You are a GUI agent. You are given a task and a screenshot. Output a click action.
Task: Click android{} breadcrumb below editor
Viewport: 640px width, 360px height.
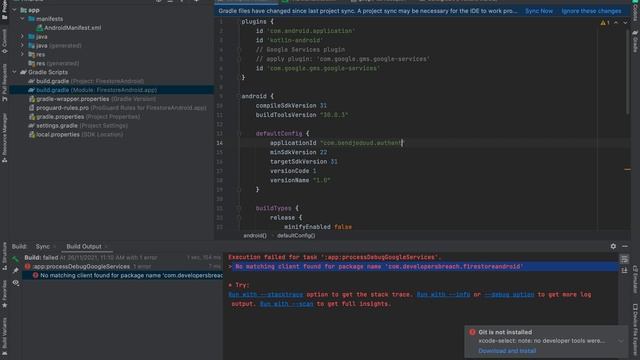pos(255,236)
